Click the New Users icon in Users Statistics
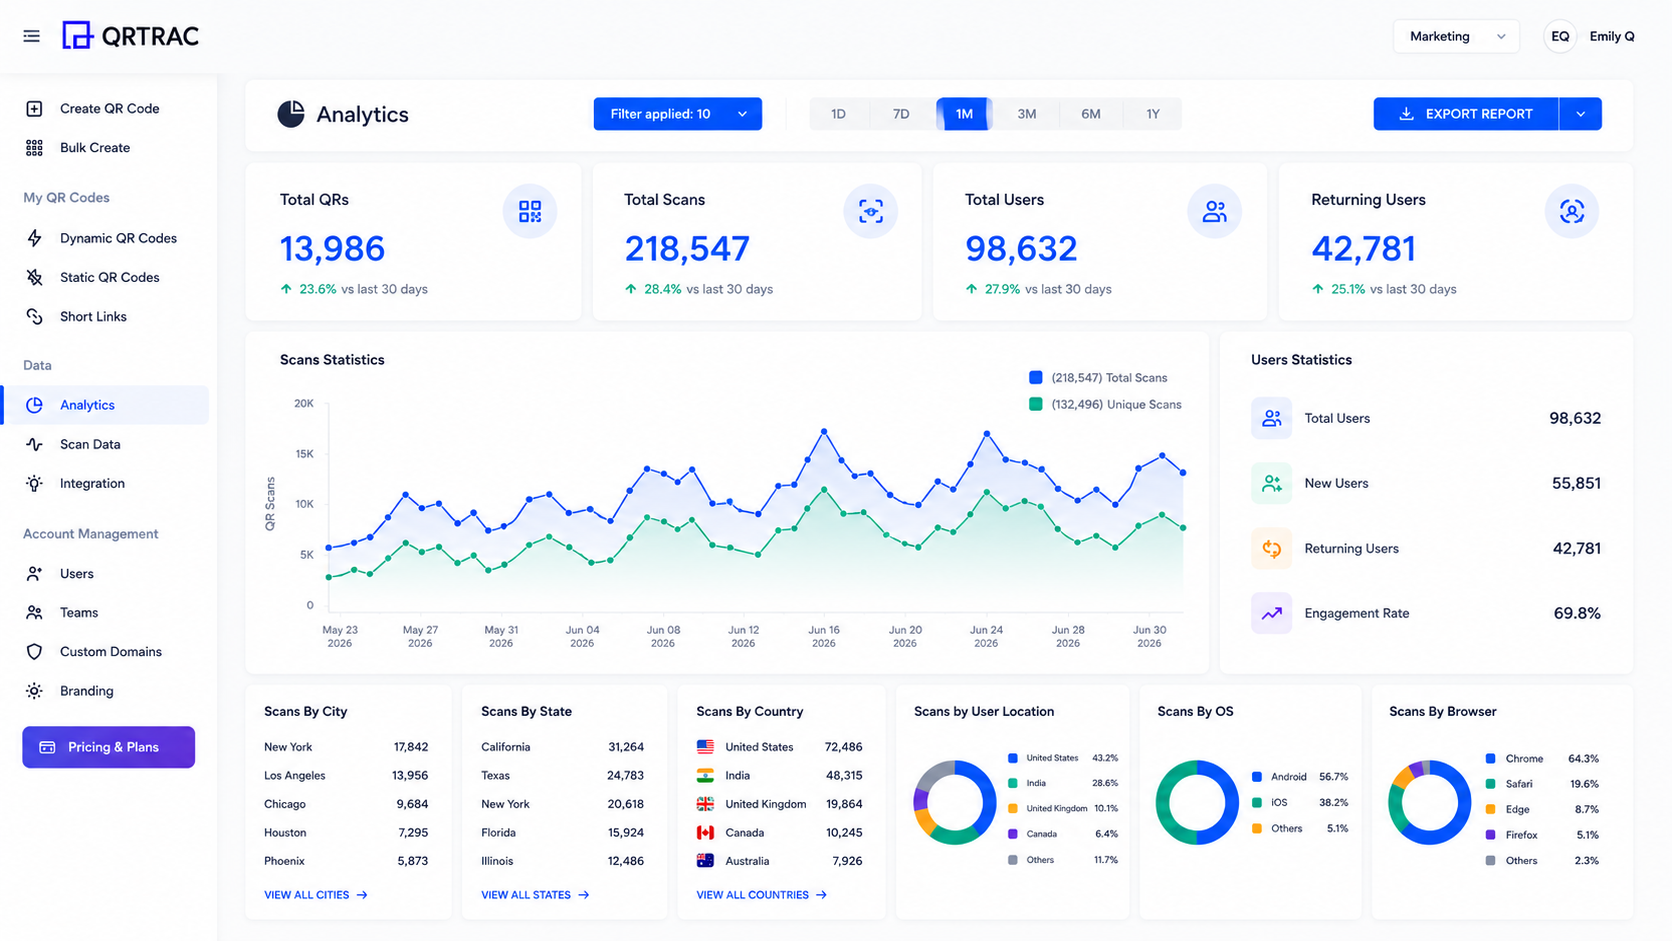 (1271, 483)
